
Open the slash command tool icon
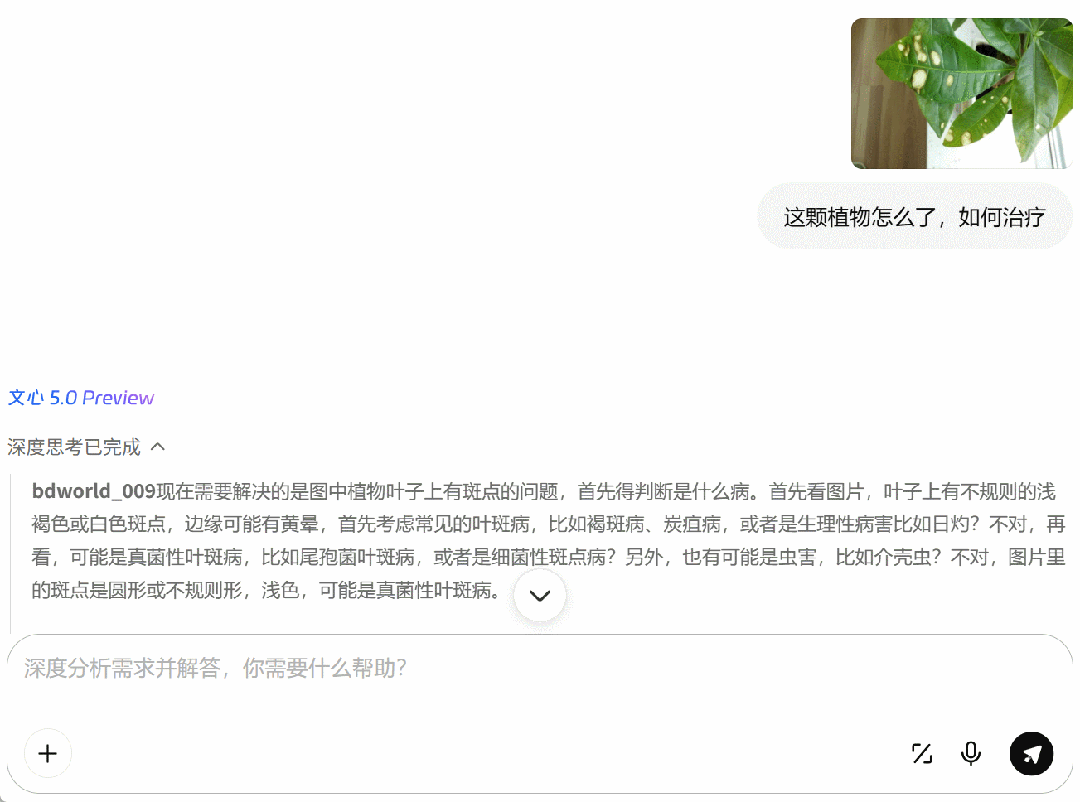pos(922,753)
